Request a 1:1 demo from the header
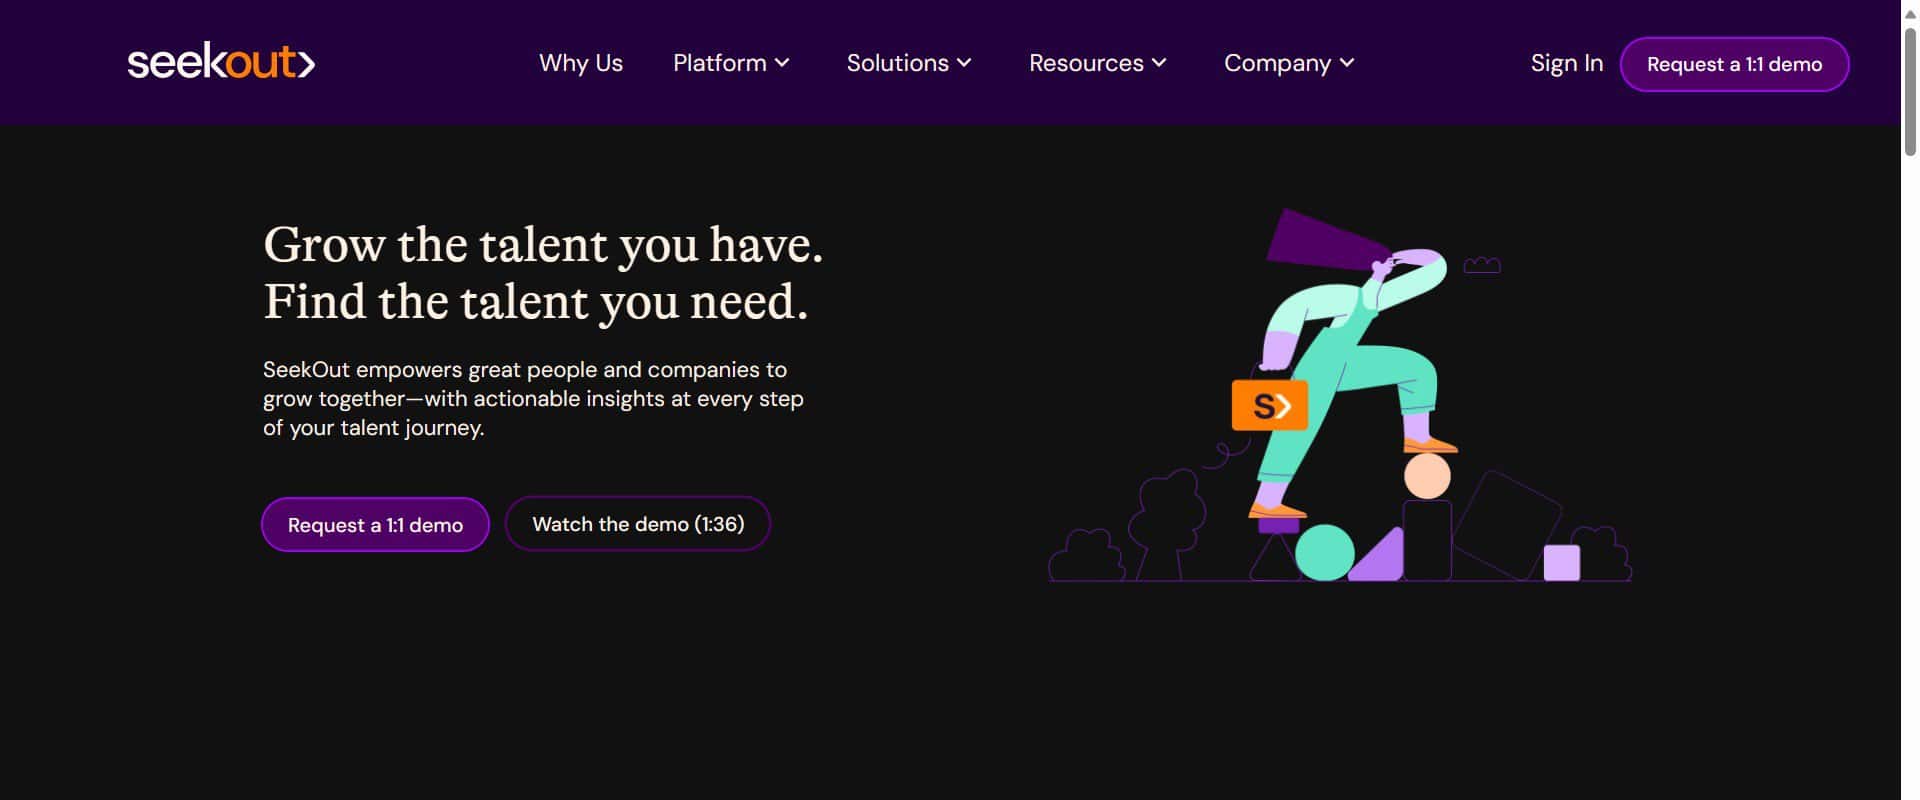The height and width of the screenshot is (800, 1920). [1734, 64]
